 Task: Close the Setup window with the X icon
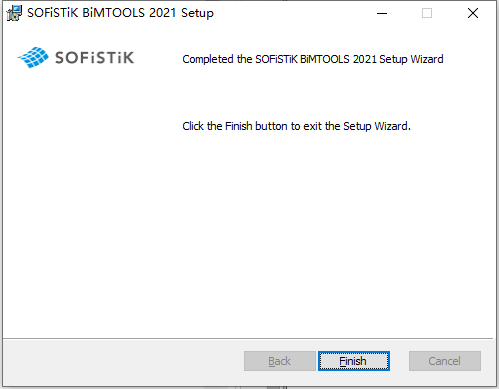(x=473, y=13)
